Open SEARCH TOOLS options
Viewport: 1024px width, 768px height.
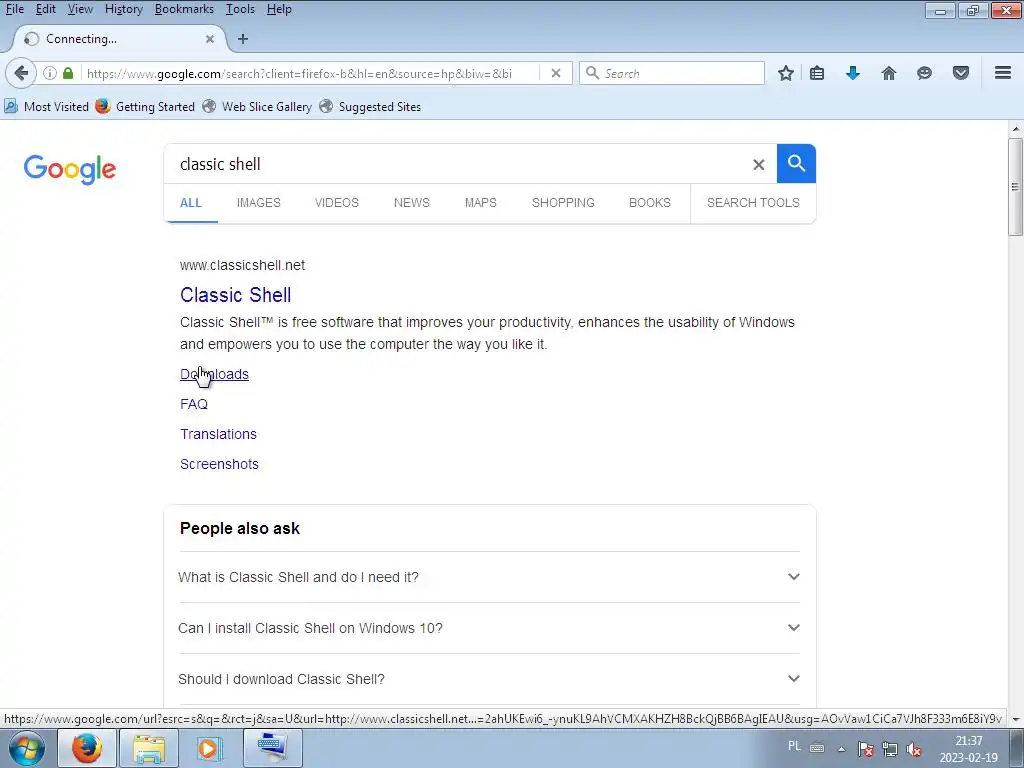[x=753, y=202]
